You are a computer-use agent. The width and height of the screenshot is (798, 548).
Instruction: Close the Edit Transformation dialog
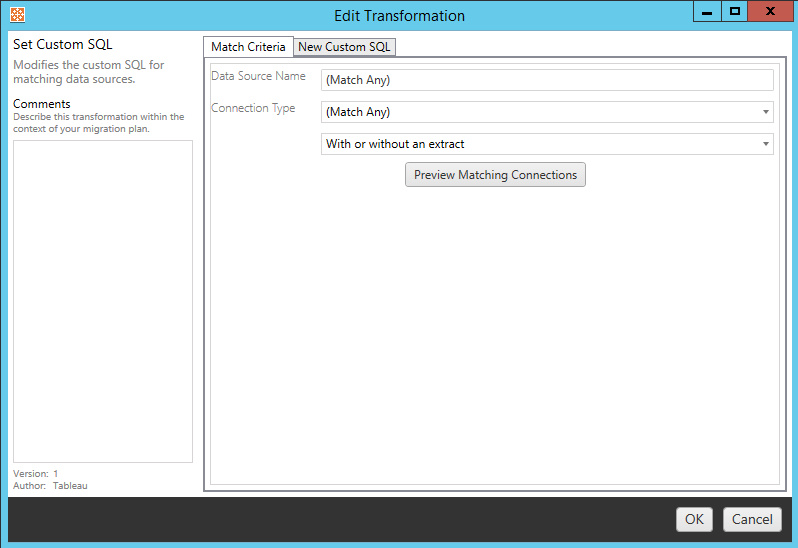click(771, 13)
